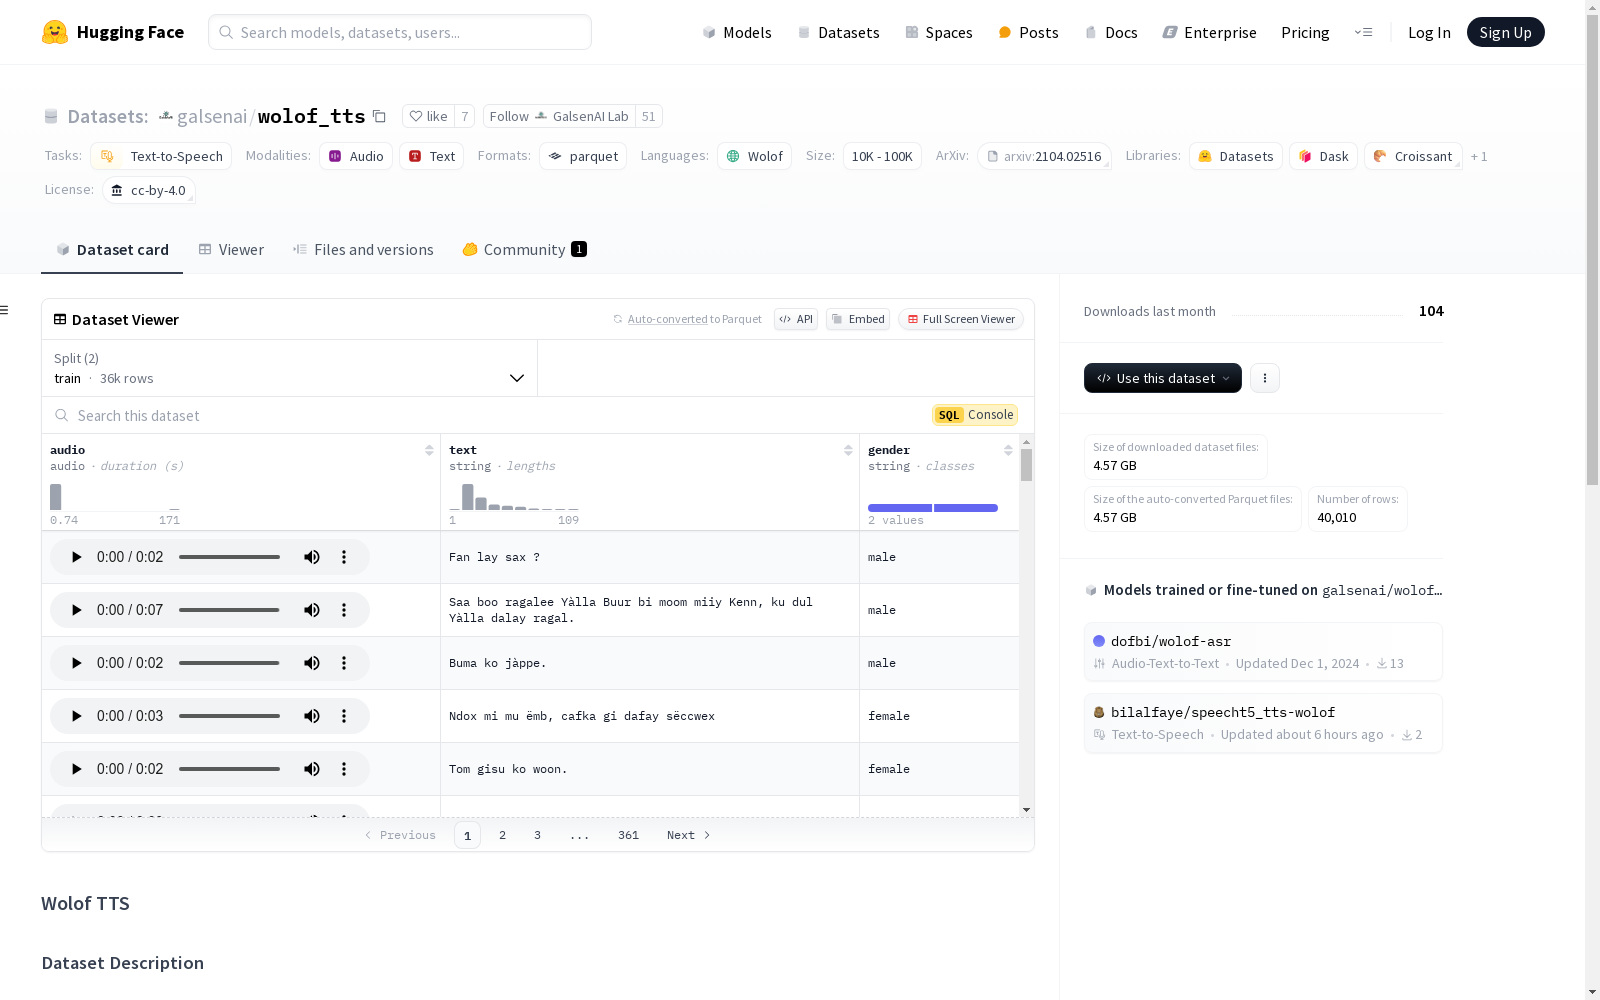
Task: Seek audio slider in 'Fan lay sax ?' row
Action: coord(229,557)
